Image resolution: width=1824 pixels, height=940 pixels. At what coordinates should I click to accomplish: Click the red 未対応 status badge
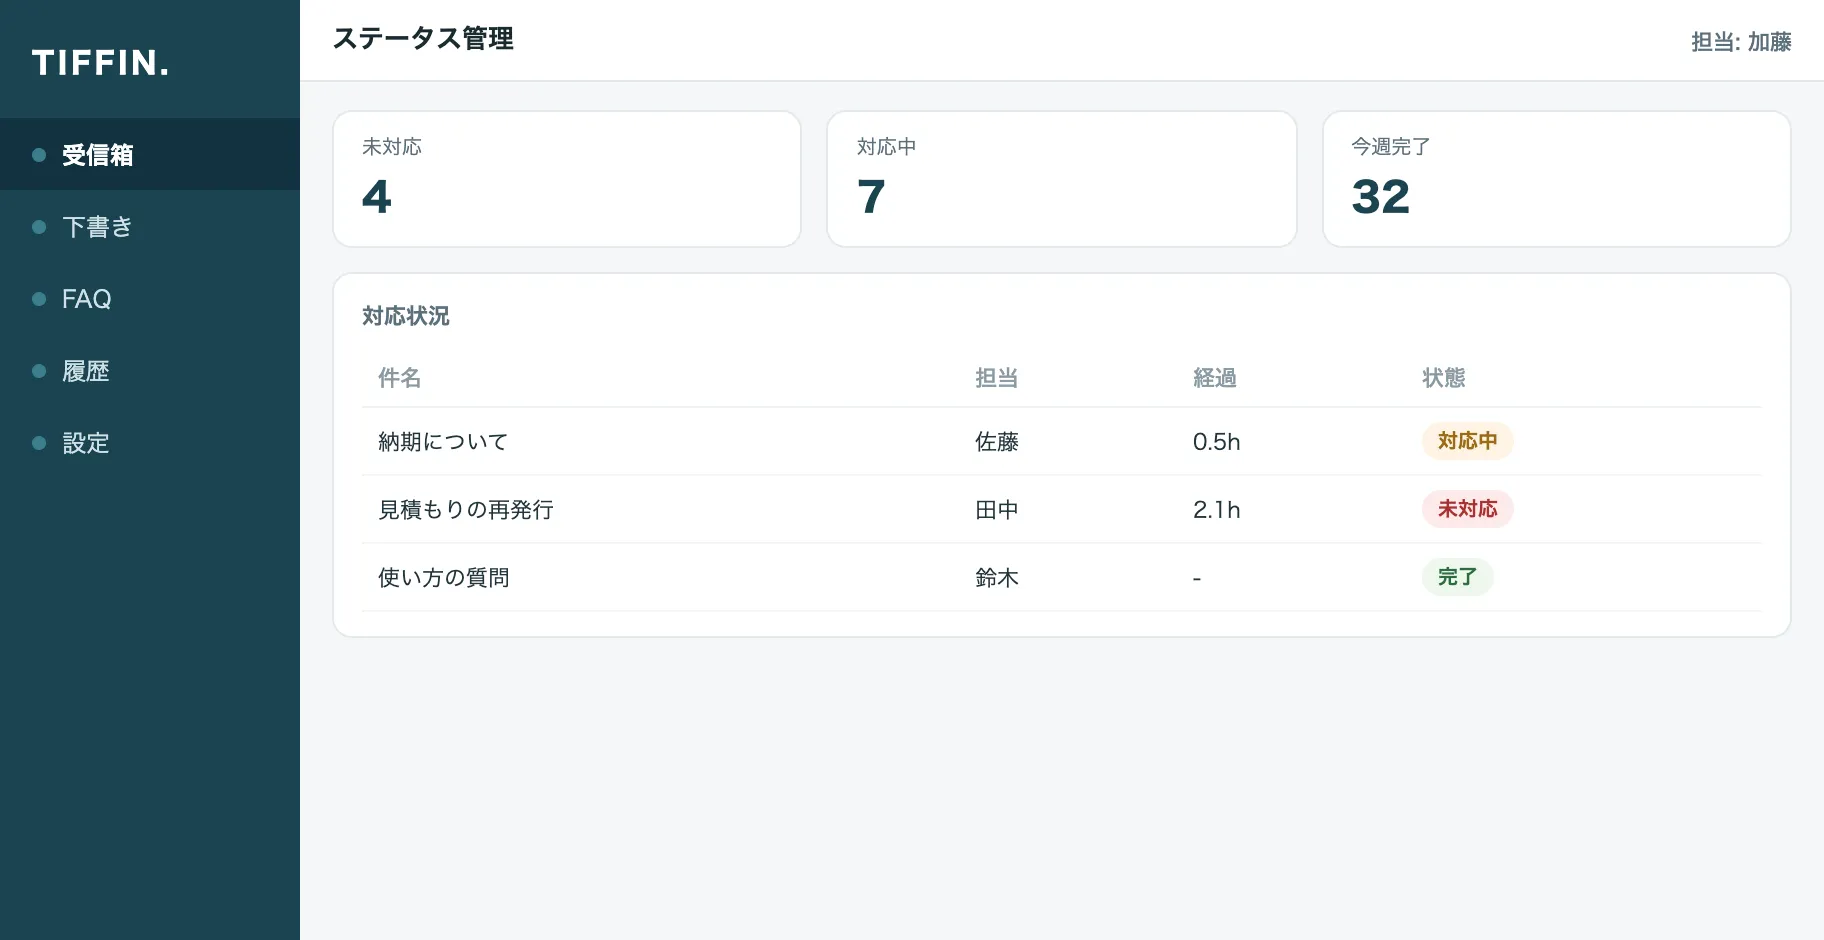click(1468, 509)
